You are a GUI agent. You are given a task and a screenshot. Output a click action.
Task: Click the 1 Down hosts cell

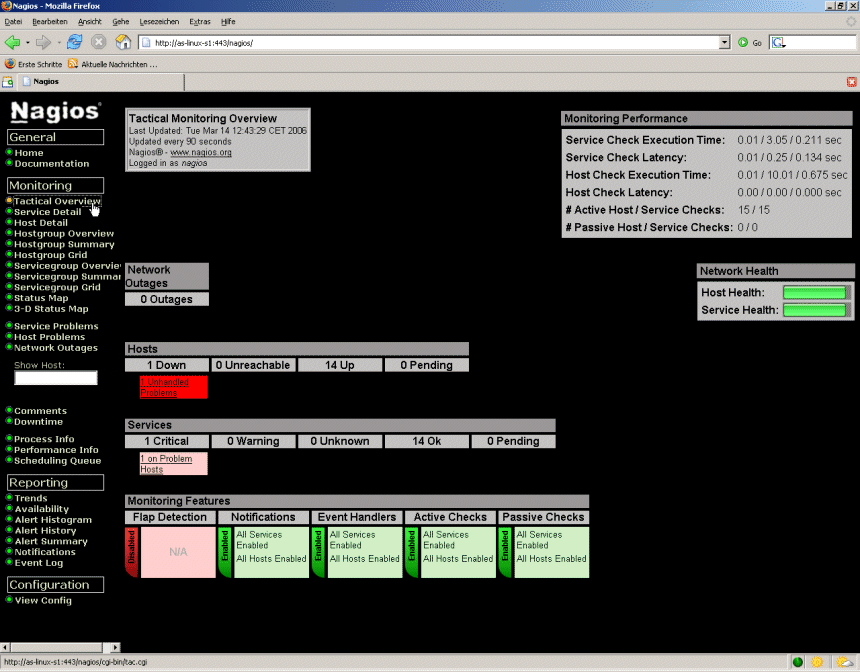click(167, 365)
